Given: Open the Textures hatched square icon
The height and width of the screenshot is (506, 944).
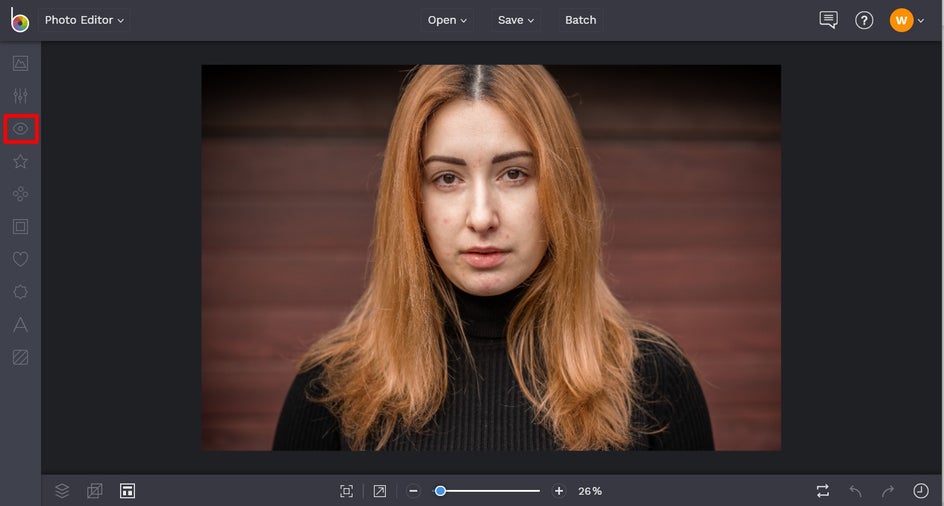Looking at the screenshot, I should coord(20,357).
